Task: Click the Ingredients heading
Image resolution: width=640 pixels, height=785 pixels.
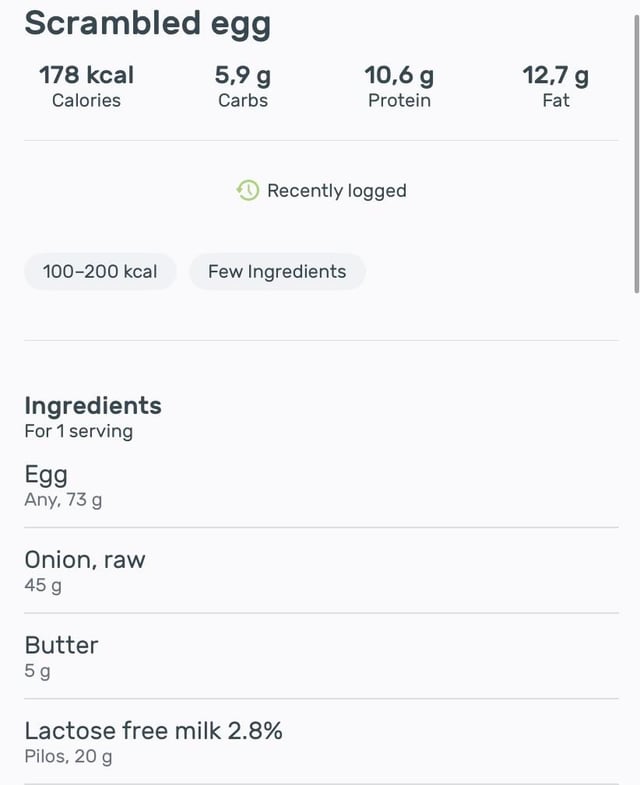Action: click(93, 405)
